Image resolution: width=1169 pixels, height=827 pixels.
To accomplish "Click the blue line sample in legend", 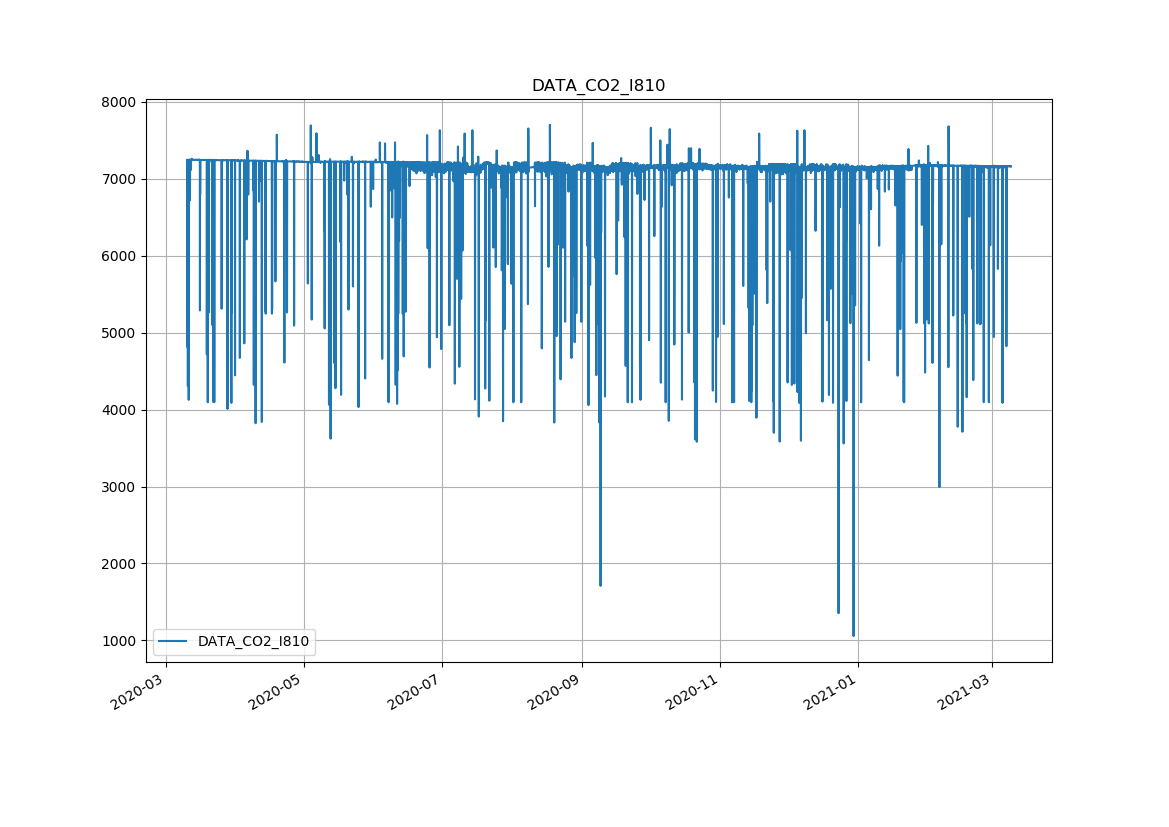I will click(x=175, y=641).
